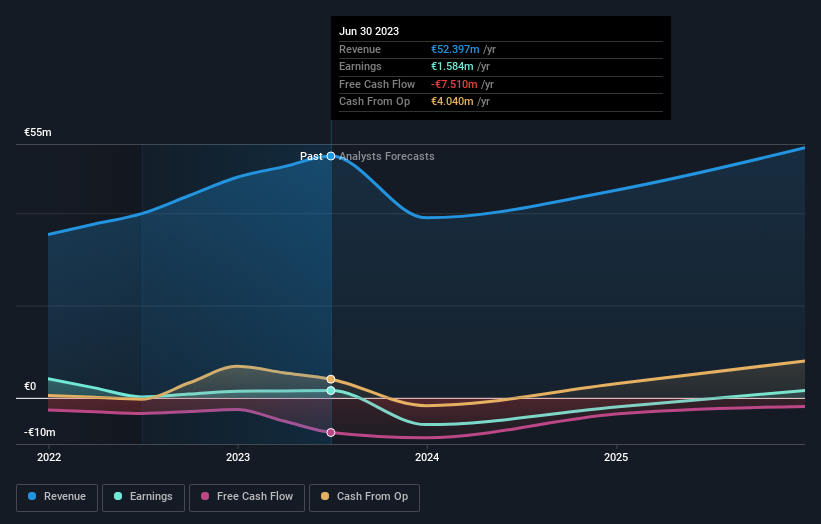The height and width of the screenshot is (524, 821).
Task: Click the Cash From Op tooltip row label
Action: coord(374,102)
